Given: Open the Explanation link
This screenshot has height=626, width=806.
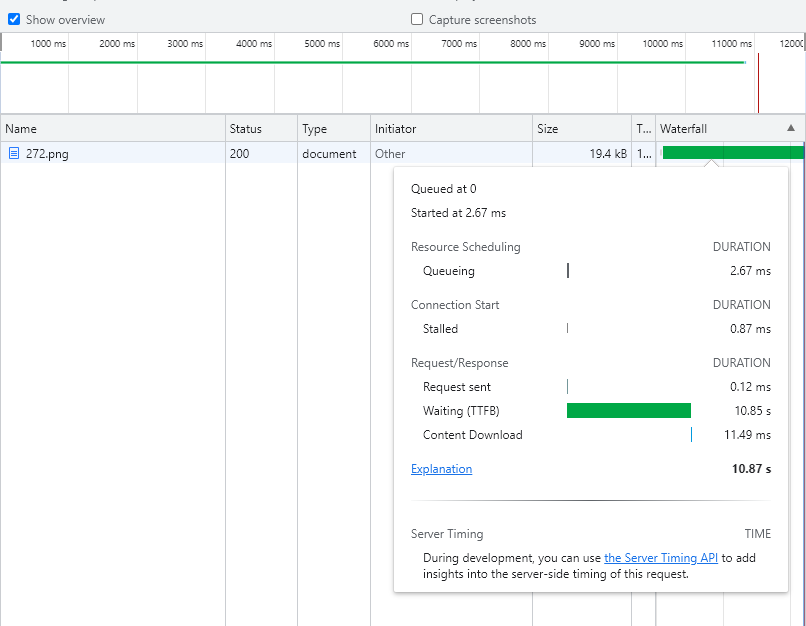Looking at the screenshot, I should click(441, 469).
